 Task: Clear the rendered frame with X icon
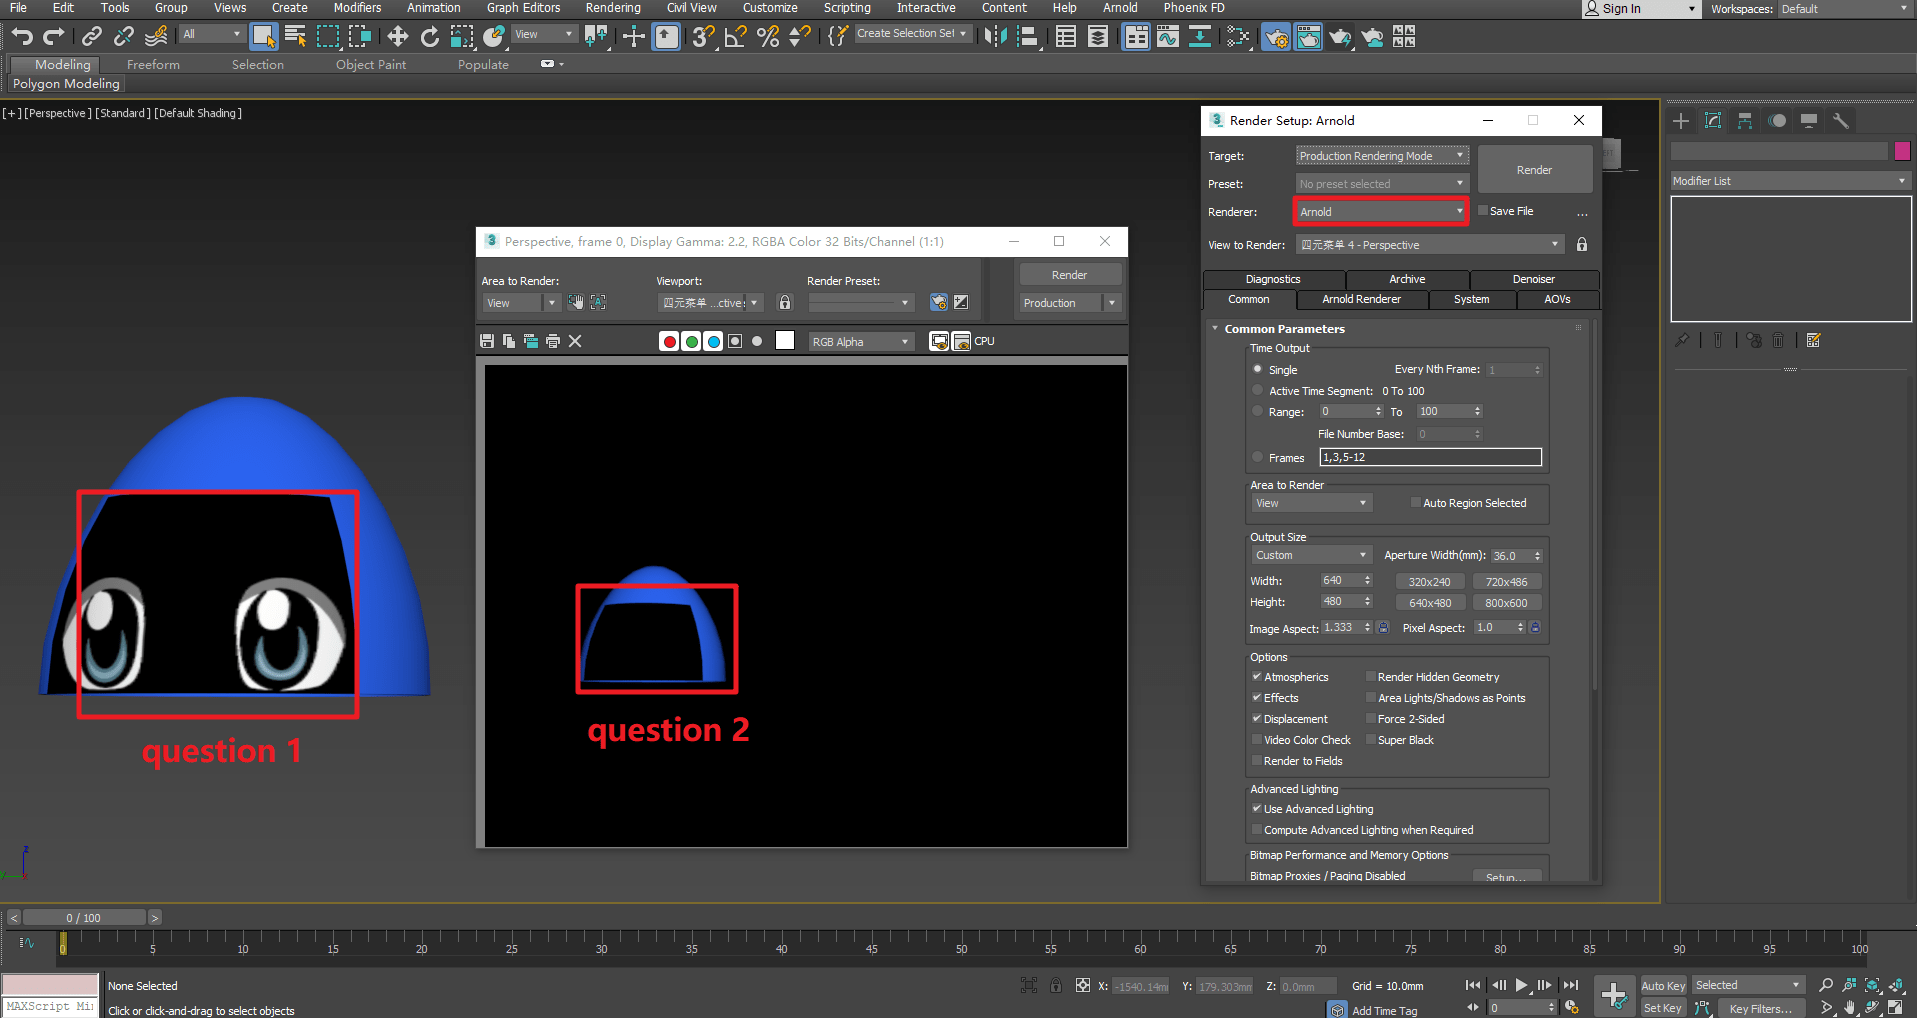click(x=575, y=341)
